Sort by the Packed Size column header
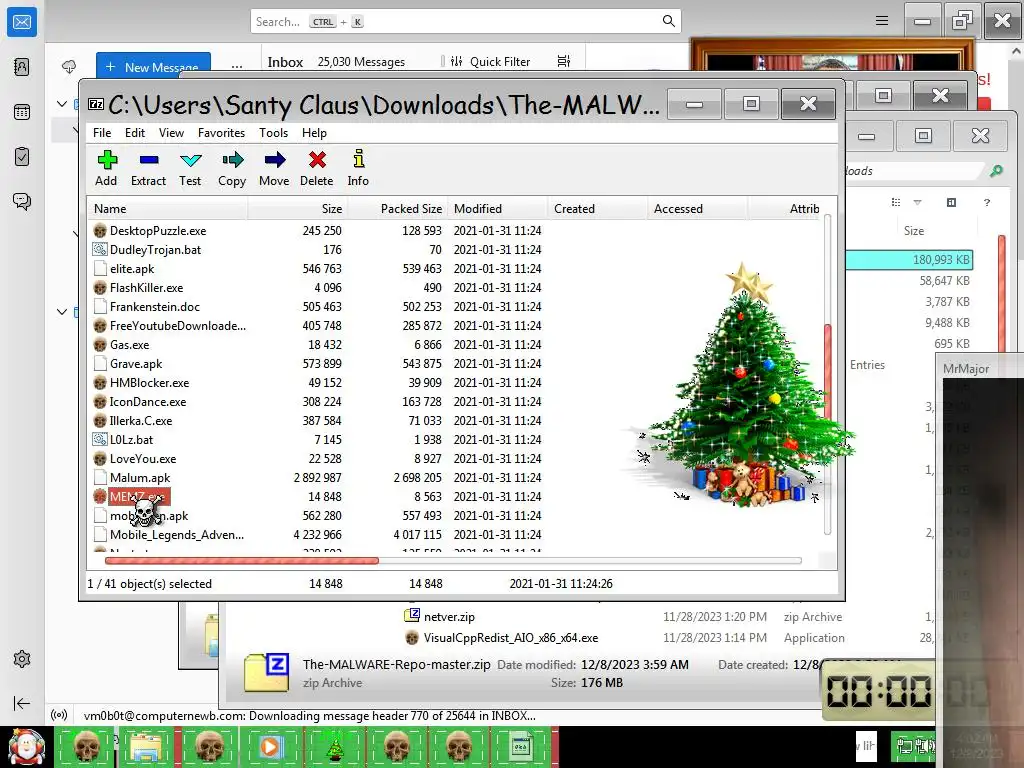 tap(397, 209)
